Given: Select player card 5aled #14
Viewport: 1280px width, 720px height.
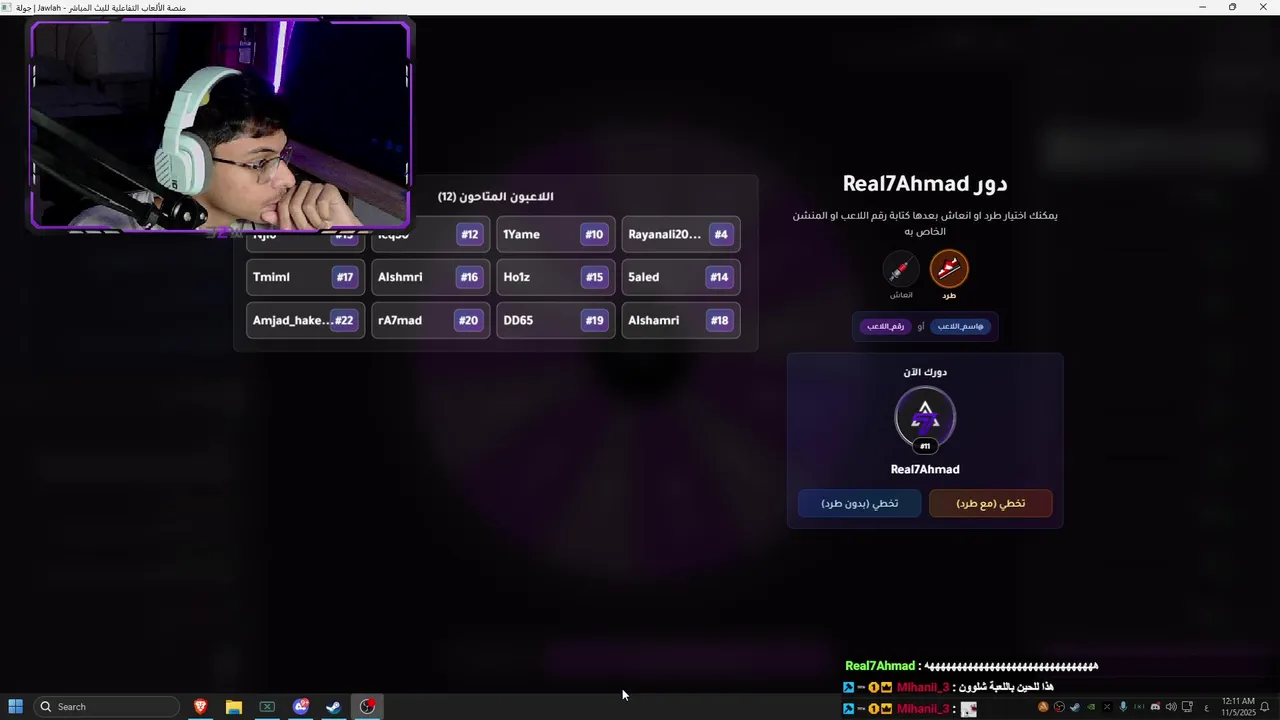Looking at the screenshot, I should click(681, 277).
